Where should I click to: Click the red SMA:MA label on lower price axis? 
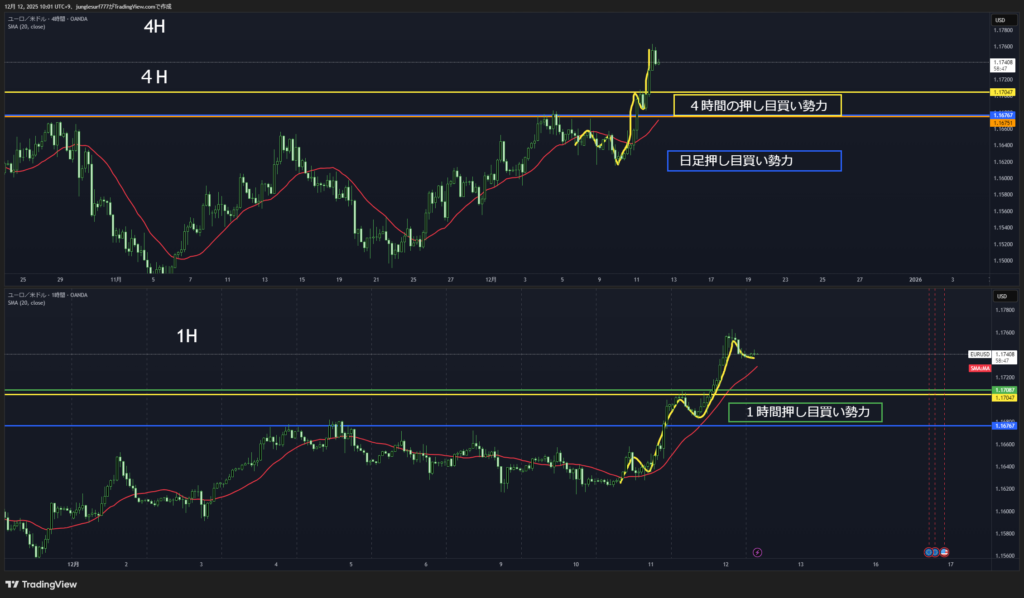(x=980, y=368)
